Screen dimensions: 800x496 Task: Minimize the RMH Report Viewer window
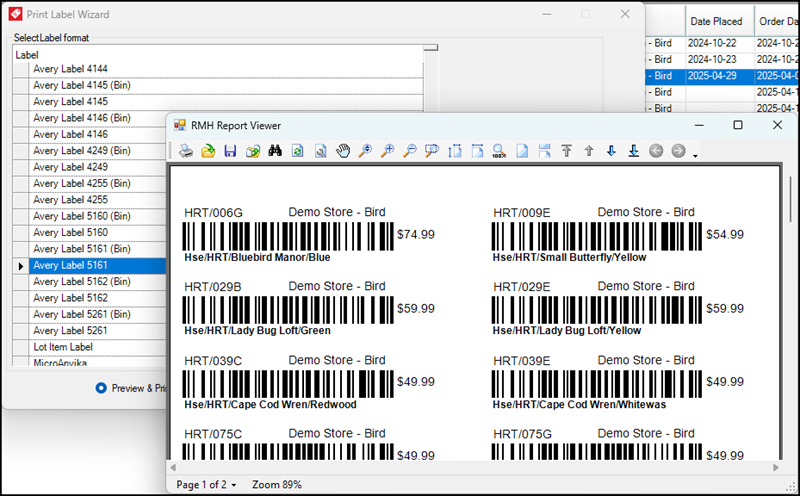coord(699,125)
